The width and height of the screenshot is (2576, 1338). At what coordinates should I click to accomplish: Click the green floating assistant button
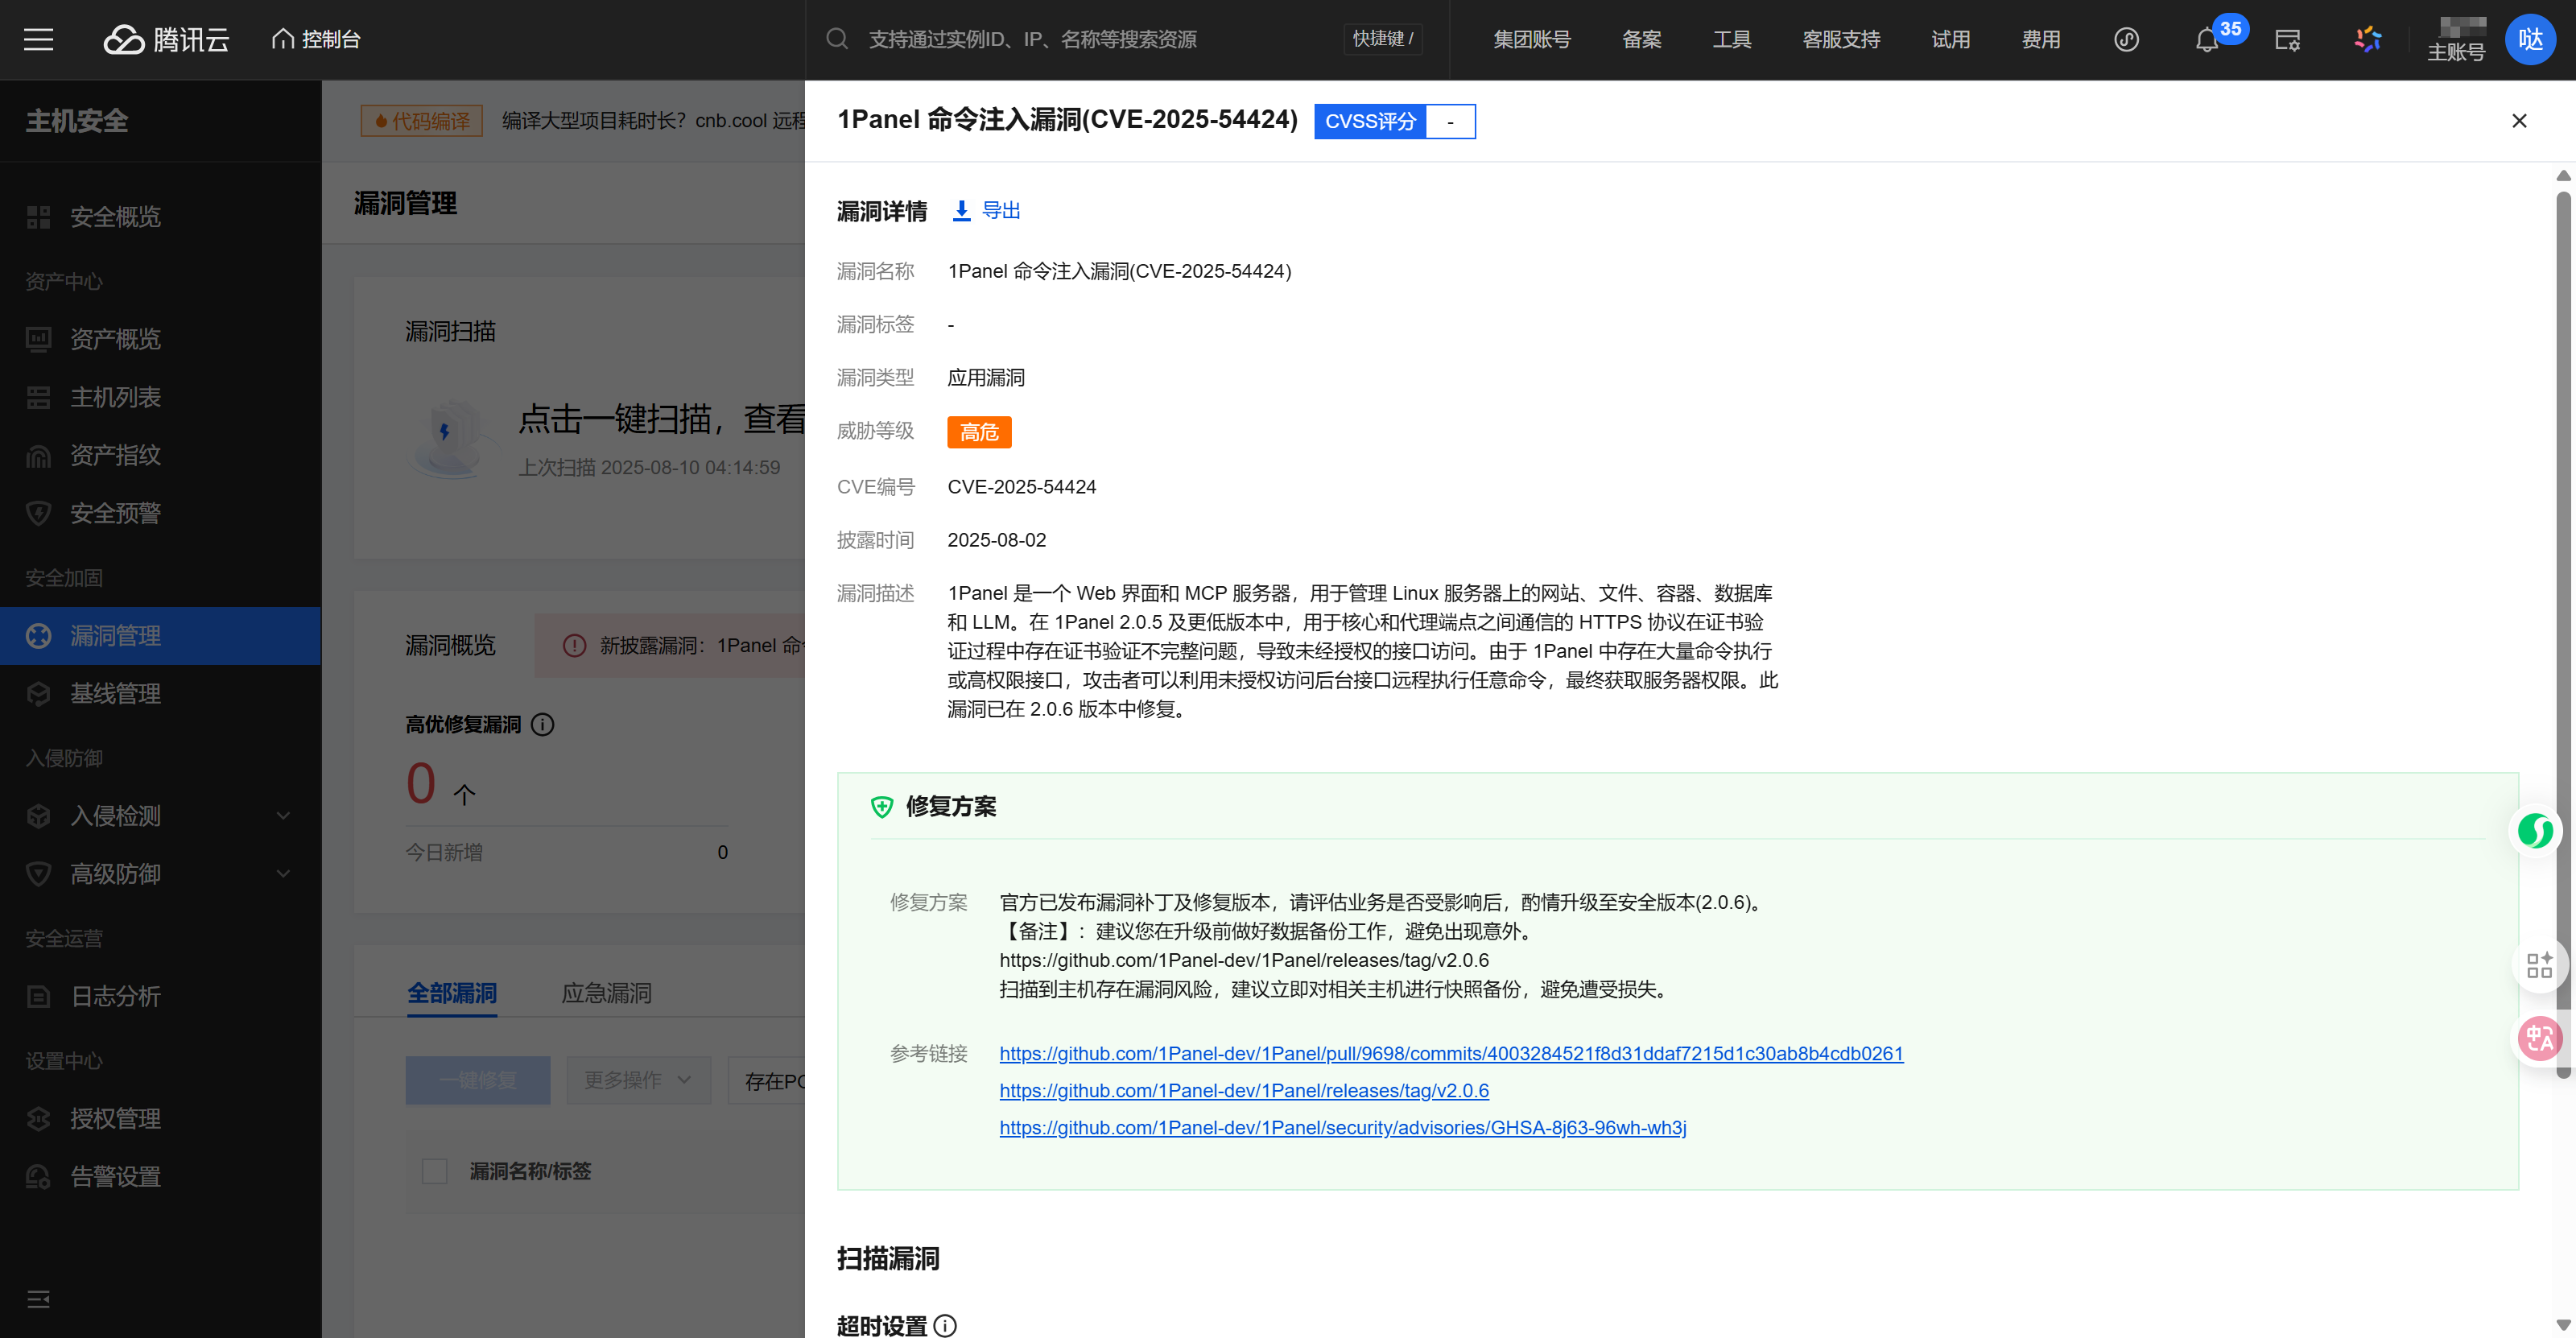coord(2534,830)
